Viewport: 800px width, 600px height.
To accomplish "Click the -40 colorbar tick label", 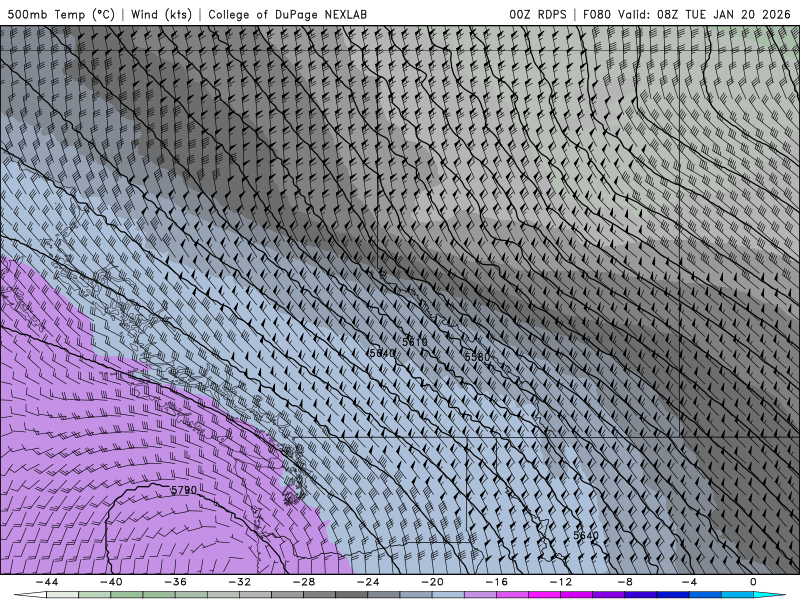I will pyautogui.click(x=111, y=582).
